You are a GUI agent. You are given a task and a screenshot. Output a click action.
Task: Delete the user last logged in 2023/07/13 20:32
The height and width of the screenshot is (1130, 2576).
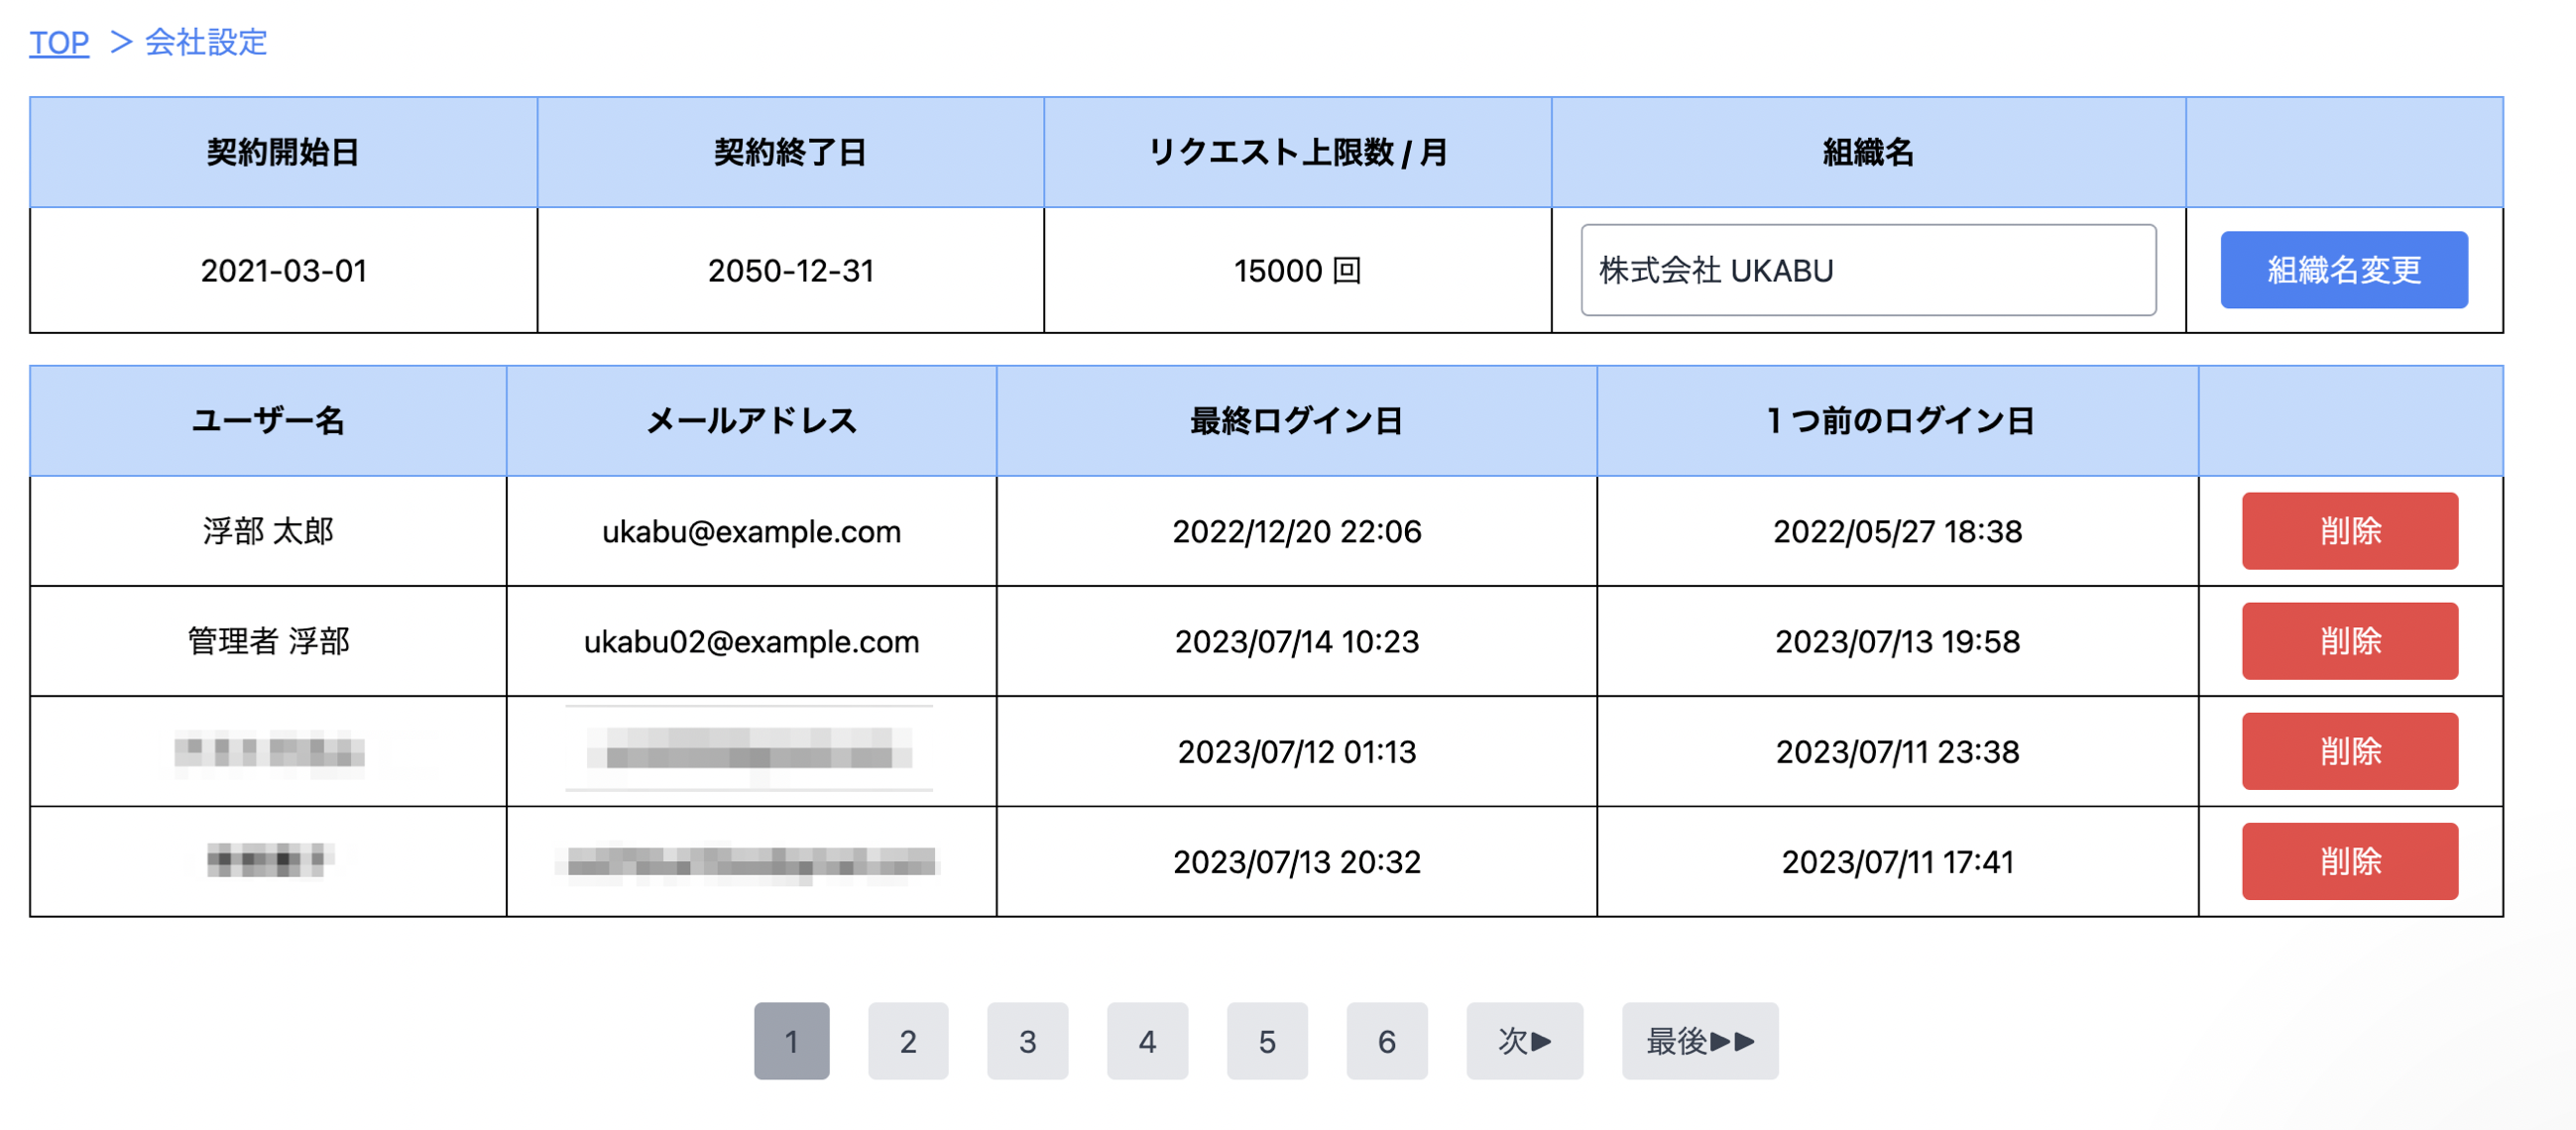point(2349,861)
